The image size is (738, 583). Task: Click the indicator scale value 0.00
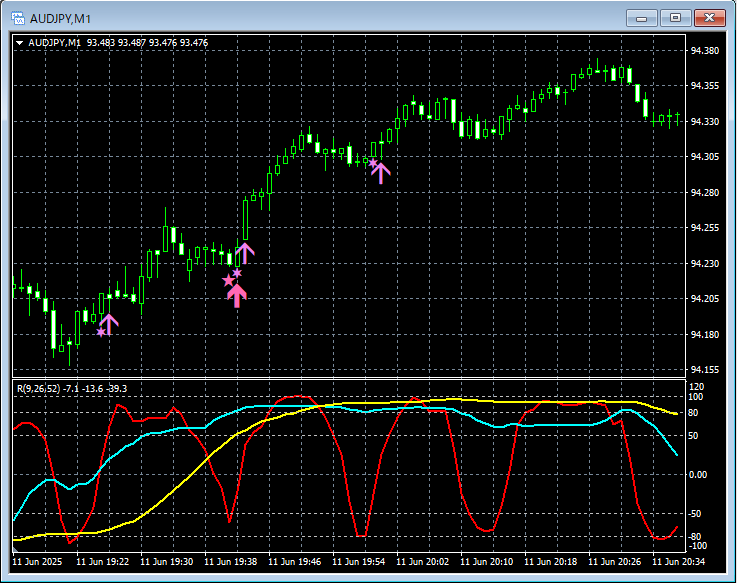pos(698,475)
